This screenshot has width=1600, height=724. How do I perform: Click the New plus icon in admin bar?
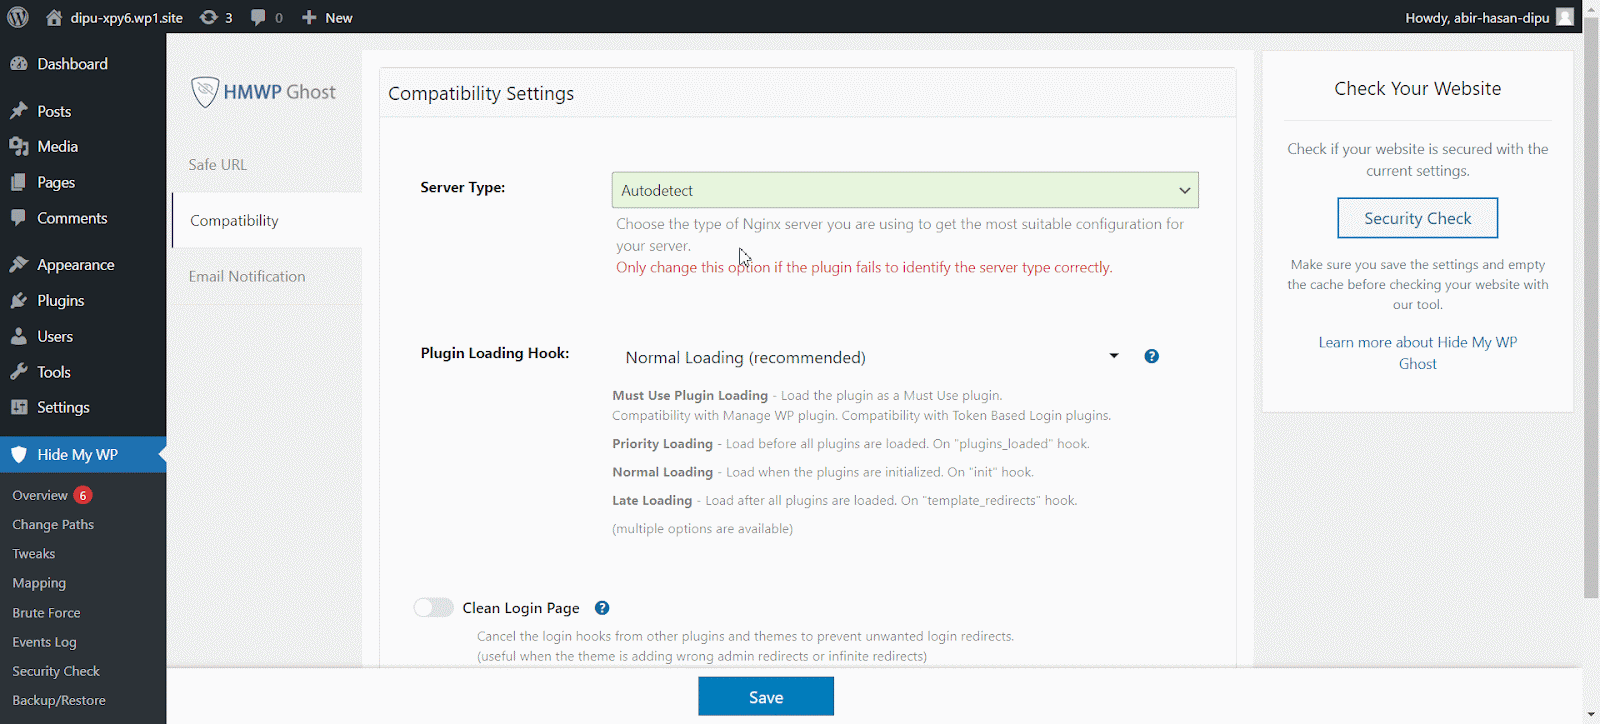point(309,18)
